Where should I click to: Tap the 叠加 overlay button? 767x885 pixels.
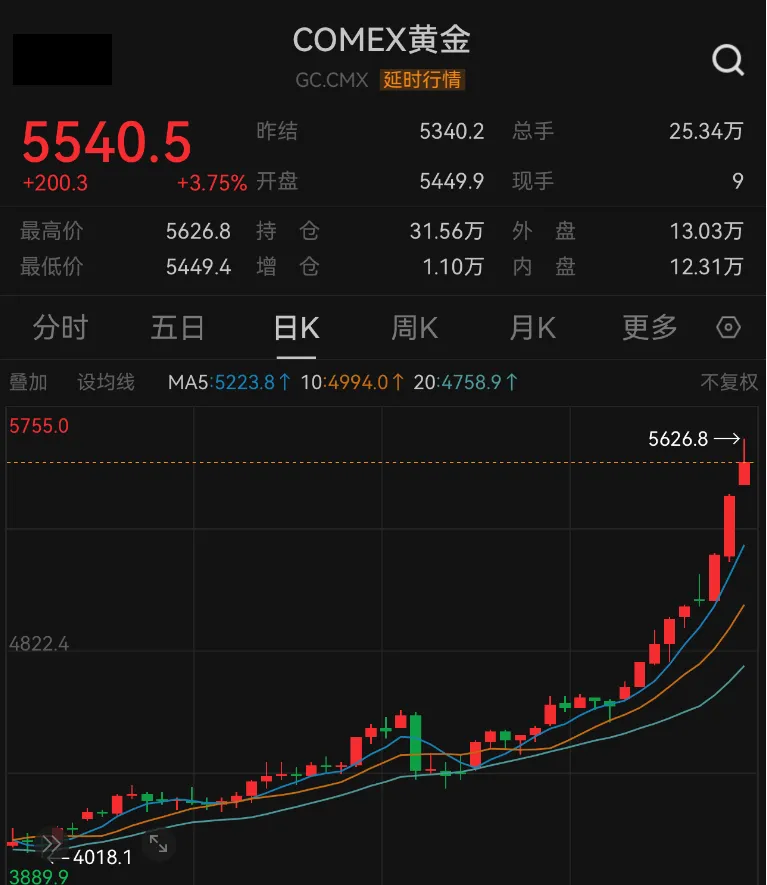click(28, 382)
